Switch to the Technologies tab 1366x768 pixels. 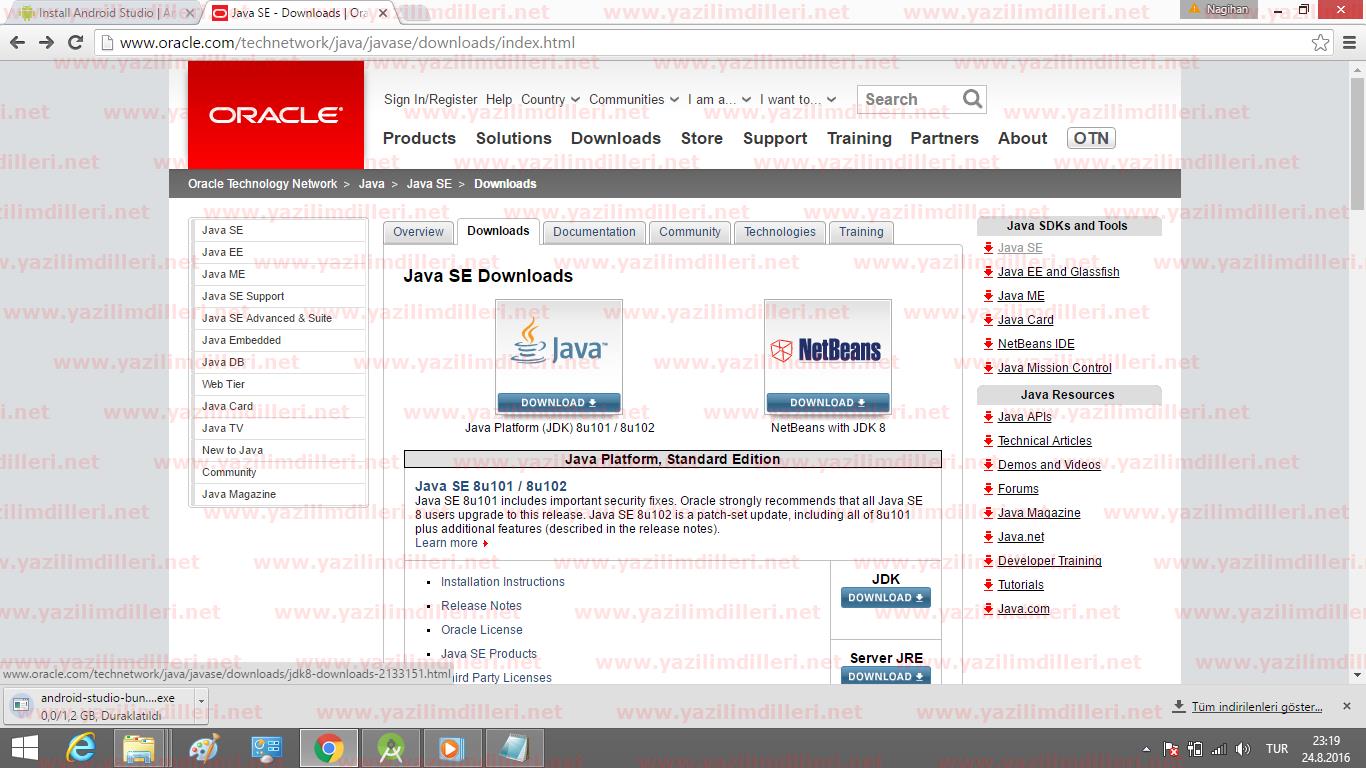click(780, 232)
